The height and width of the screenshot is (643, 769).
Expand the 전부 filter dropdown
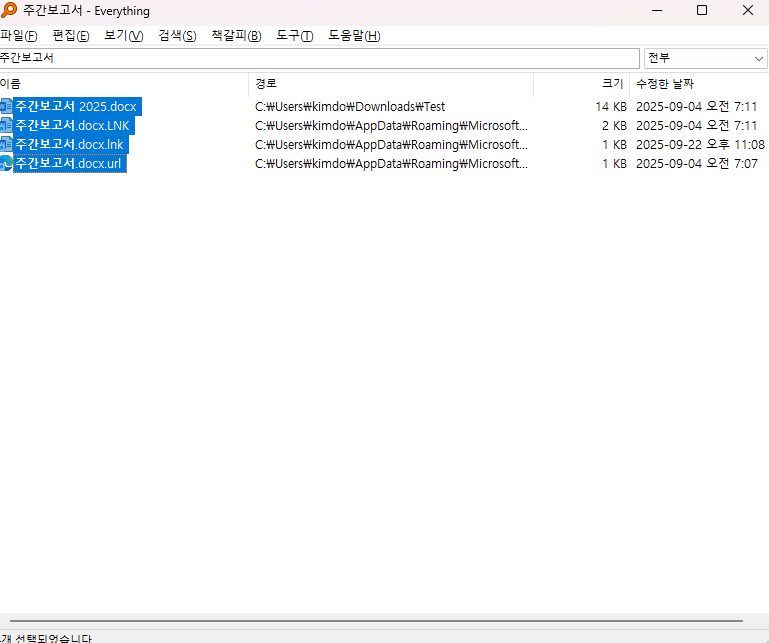pyautogui.click(x=706, y=58)
